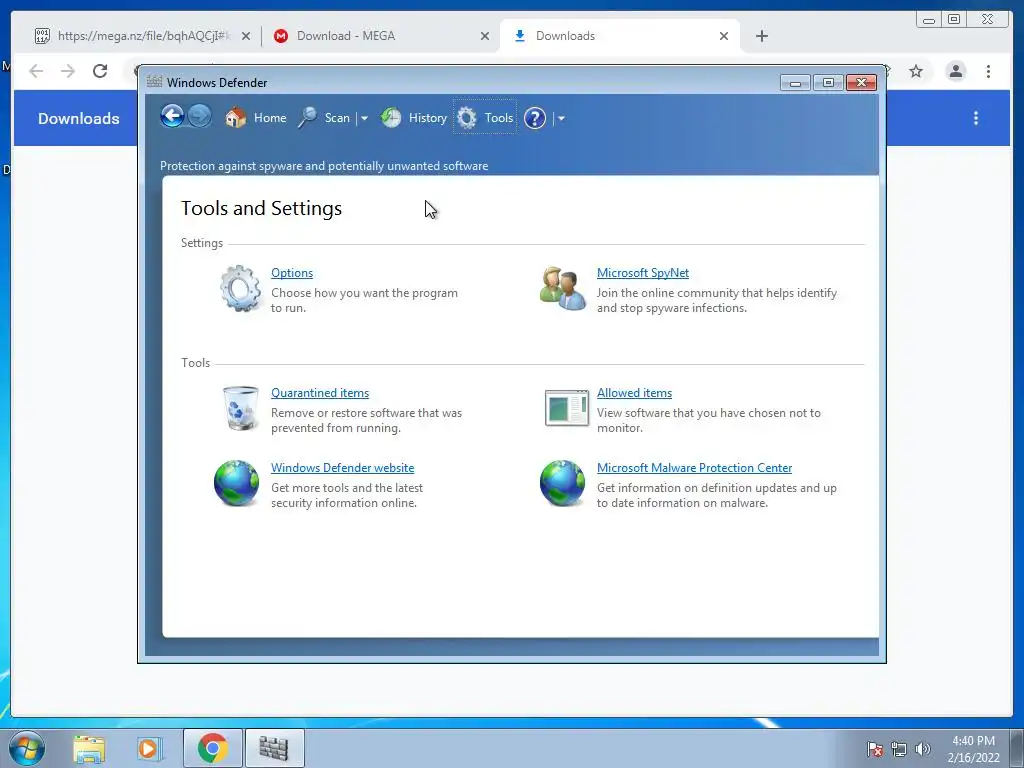Open History clock icon
This screenshot has height=768, width=1024.
pos(391,118)
